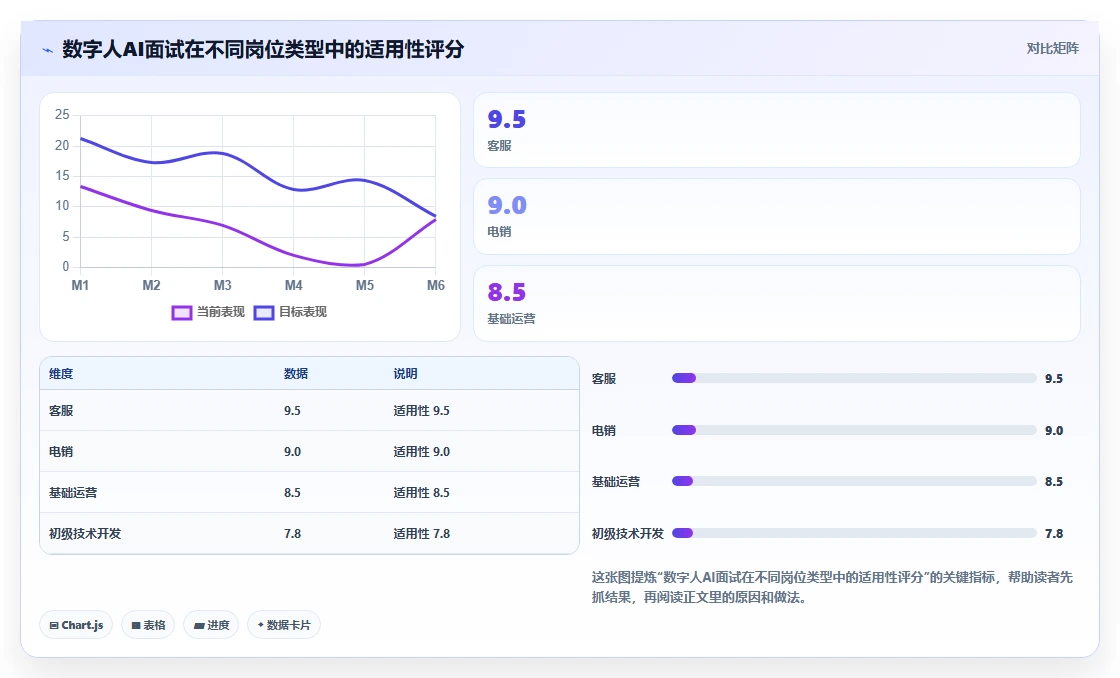1120x678 pixels.
Task: Click the 初级技术开发 progress bar
Action: point(854,533)
